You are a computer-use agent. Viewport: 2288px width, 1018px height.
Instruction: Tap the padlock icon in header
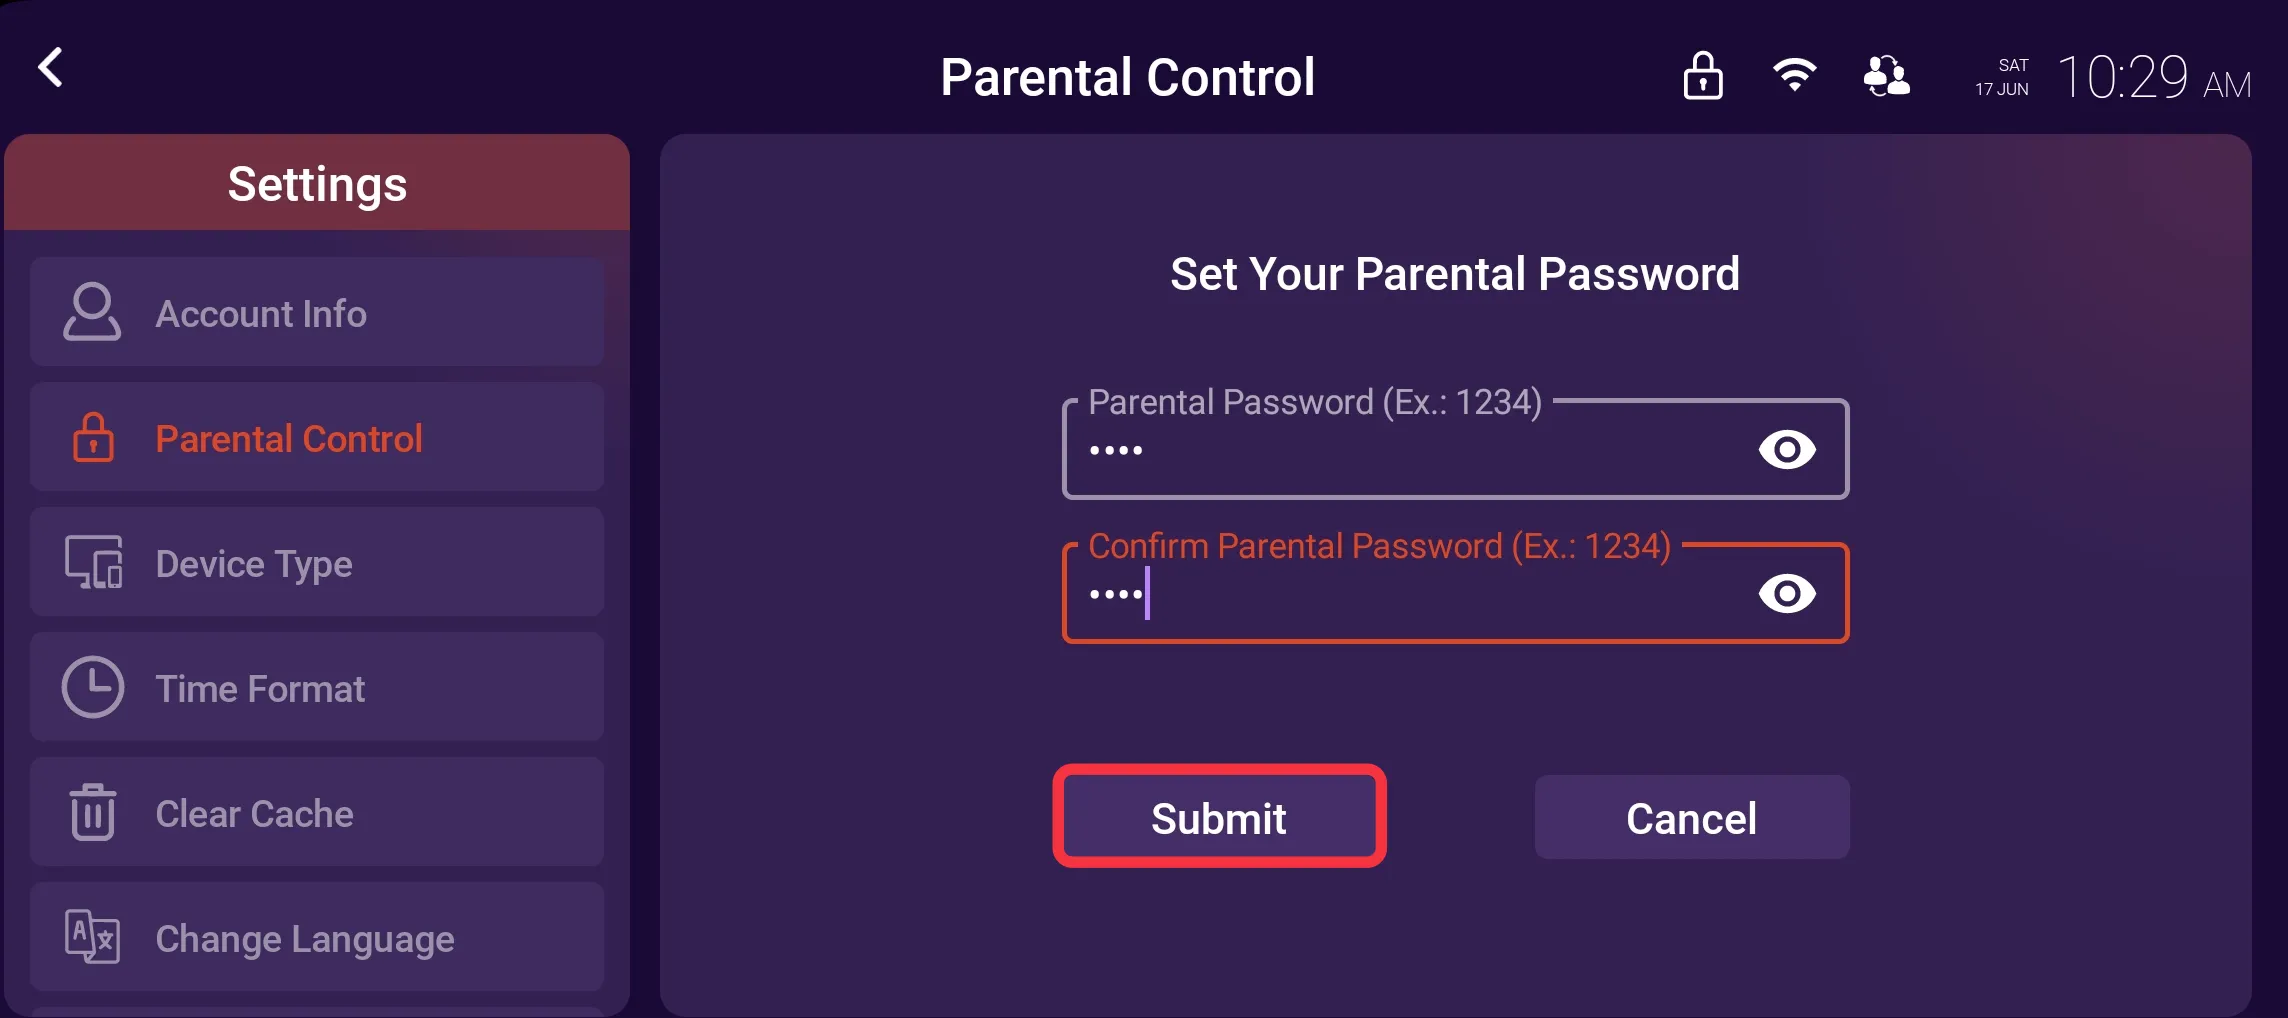click(1703, 76)
